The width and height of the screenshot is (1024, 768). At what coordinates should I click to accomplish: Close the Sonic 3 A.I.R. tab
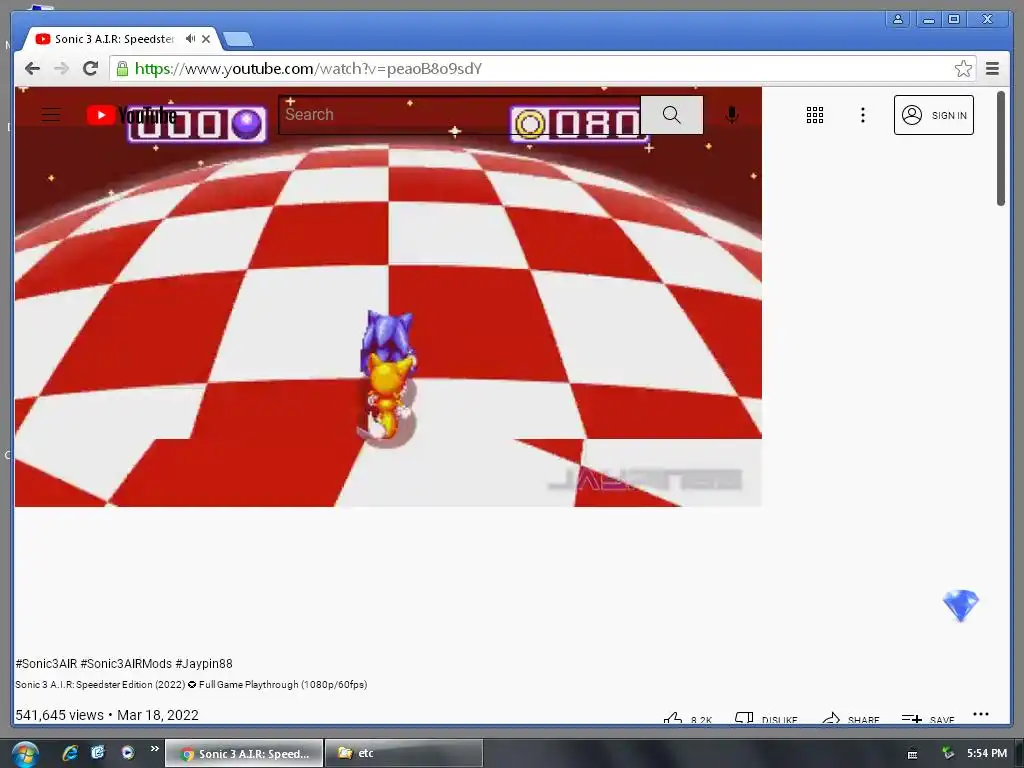click(x=206, y=39)
